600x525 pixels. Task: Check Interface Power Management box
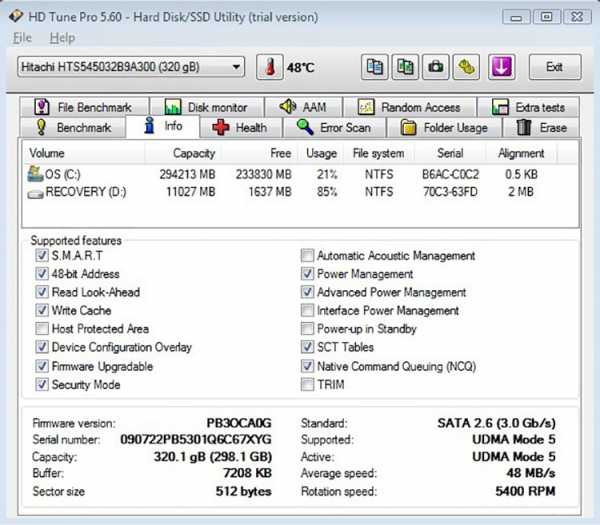tap(307, 310)
